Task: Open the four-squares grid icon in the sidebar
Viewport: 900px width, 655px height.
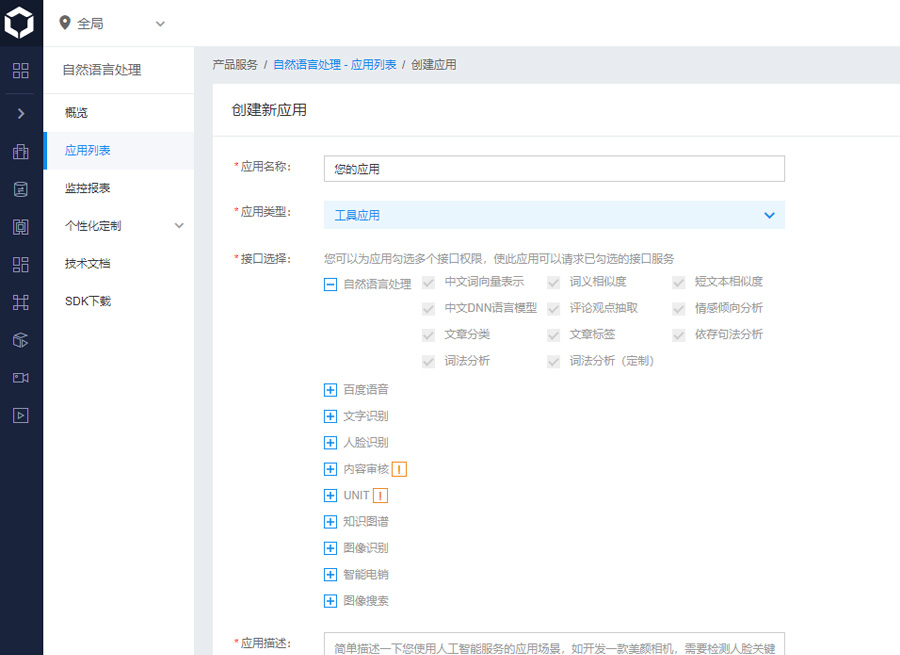Action: (x=21, y=71)
